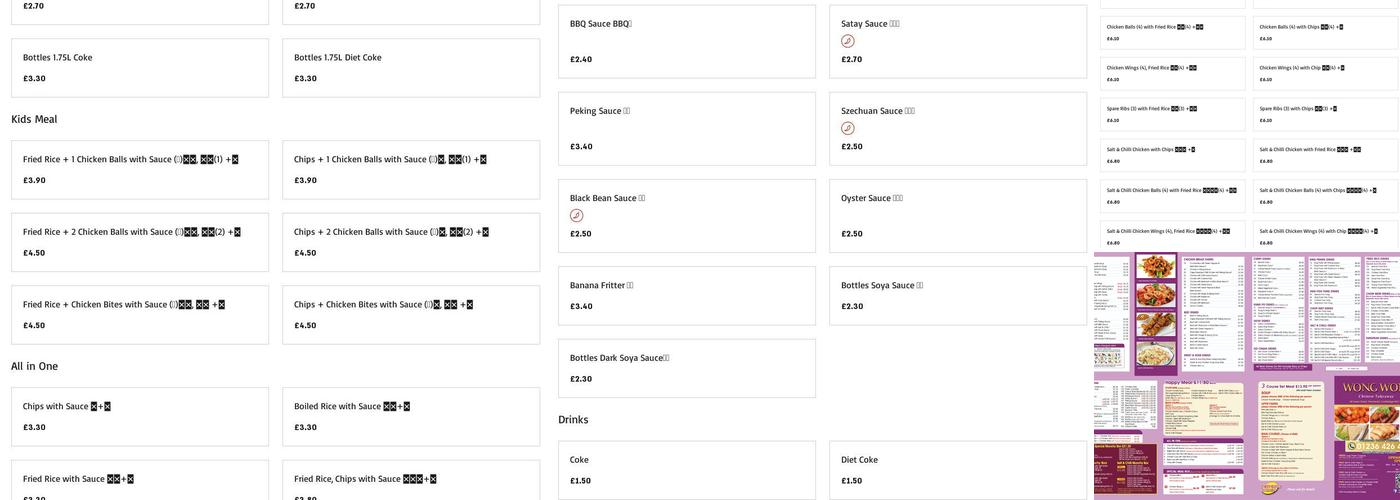Add Fried Rice + Chicken Bites with Sauce
This screenshot has height=500, width=1400.
coord(140,314)
